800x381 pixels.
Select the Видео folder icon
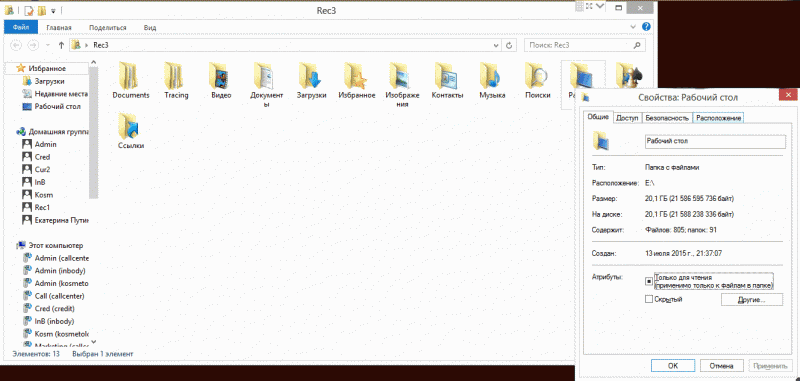click(221, 75)
